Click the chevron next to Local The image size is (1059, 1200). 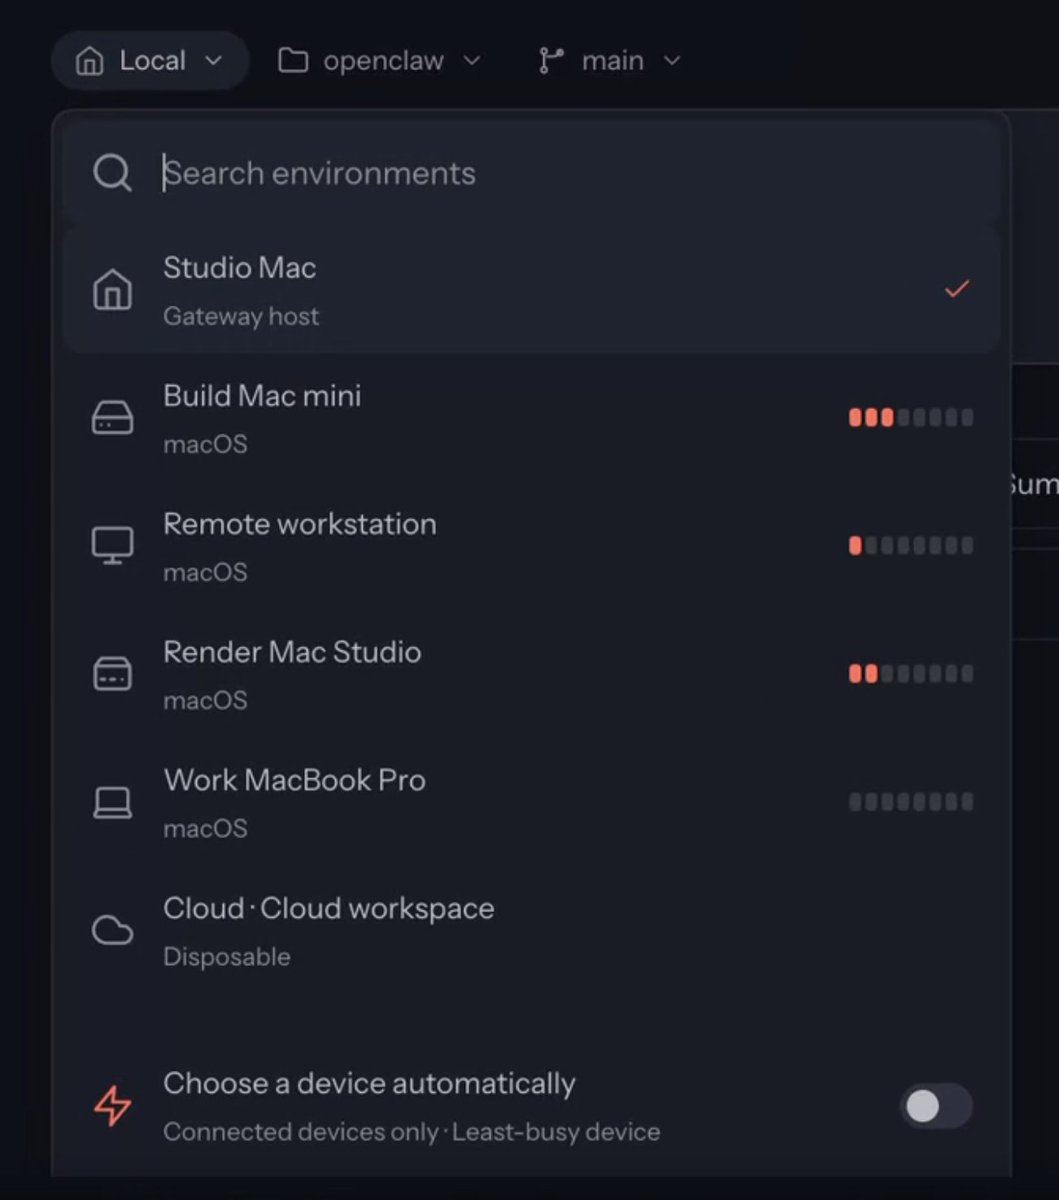pos(213,61)
